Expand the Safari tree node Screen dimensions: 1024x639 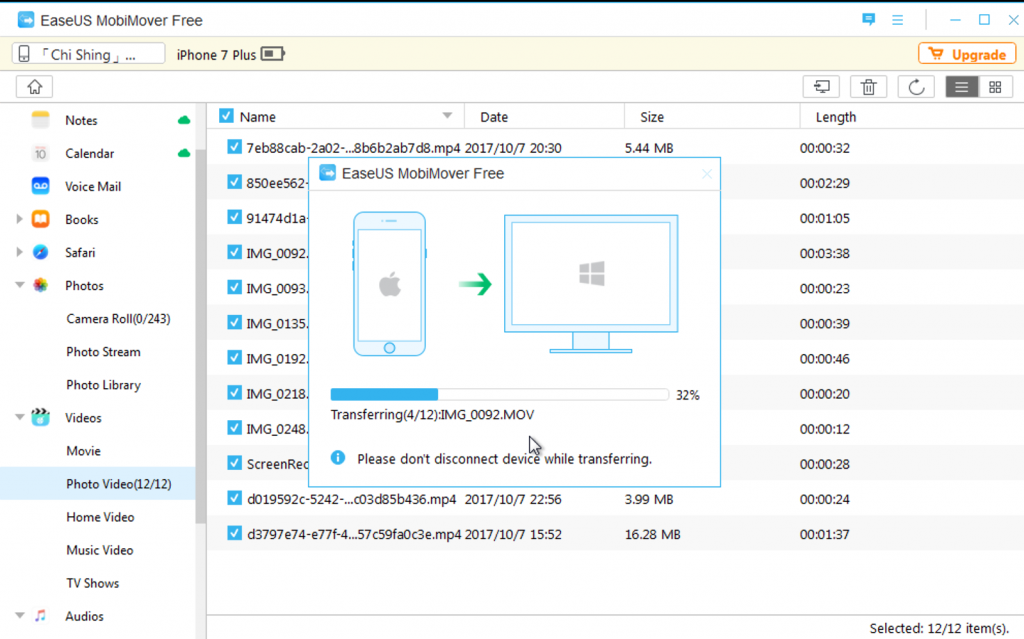19,252
